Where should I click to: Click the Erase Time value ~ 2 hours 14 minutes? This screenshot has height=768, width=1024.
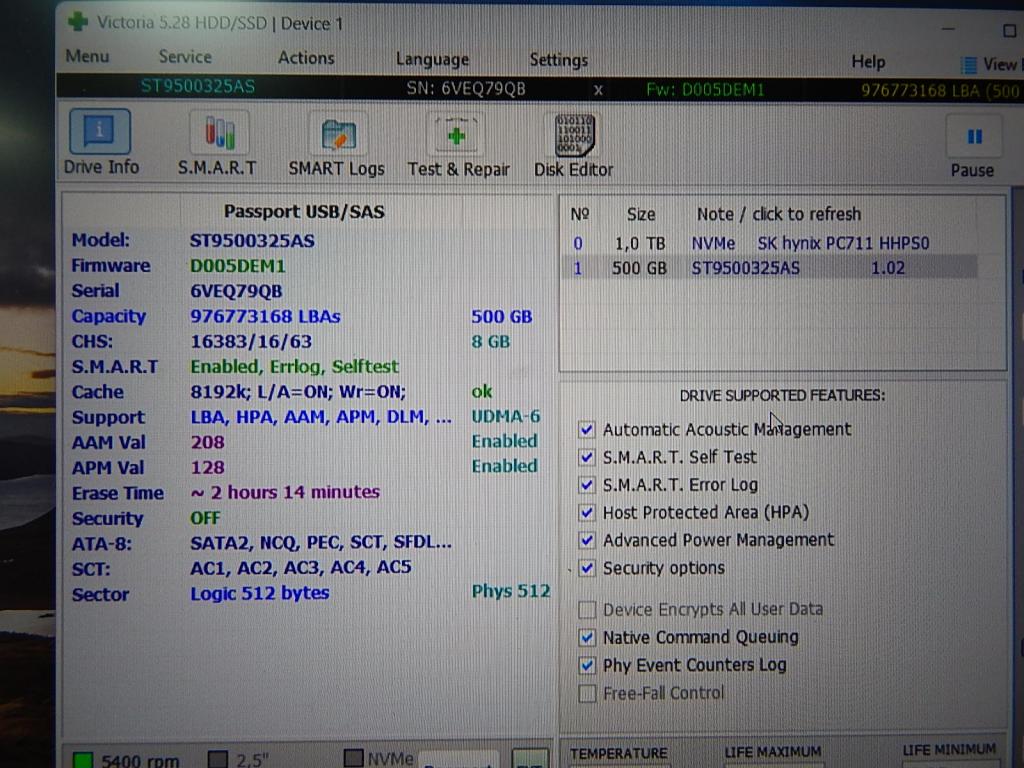pos(285,492)
